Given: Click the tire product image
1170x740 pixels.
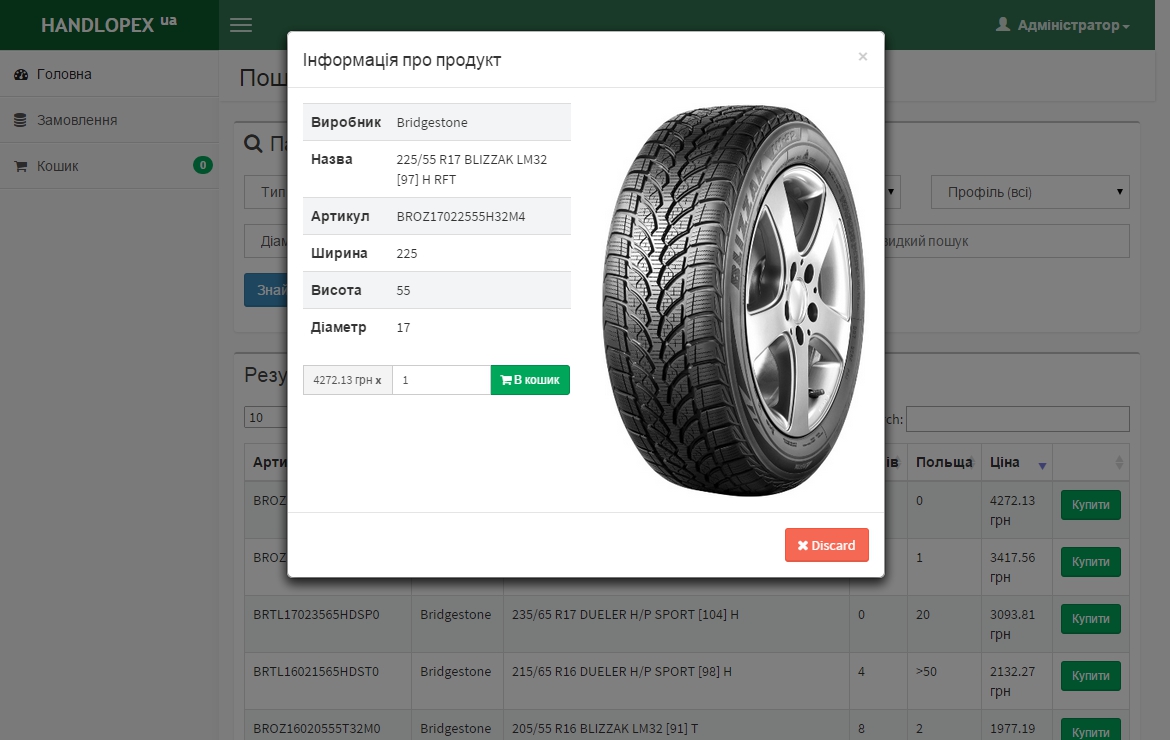Looking at the screenshot, I should click(733, 300).
